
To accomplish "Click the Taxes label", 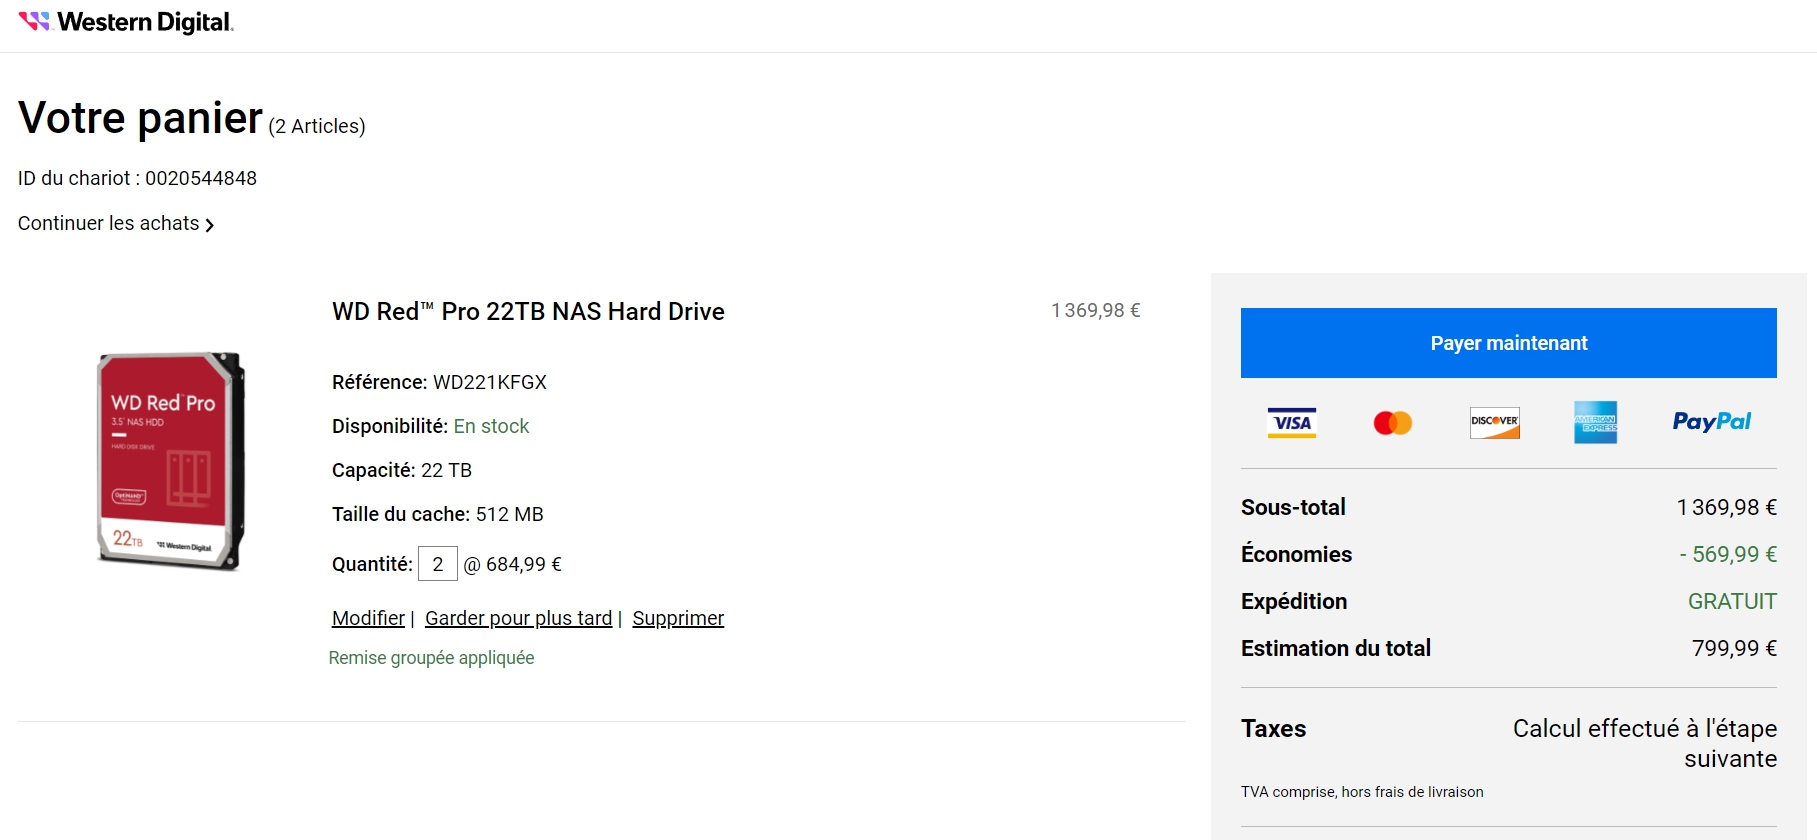I will [1273, 728].
